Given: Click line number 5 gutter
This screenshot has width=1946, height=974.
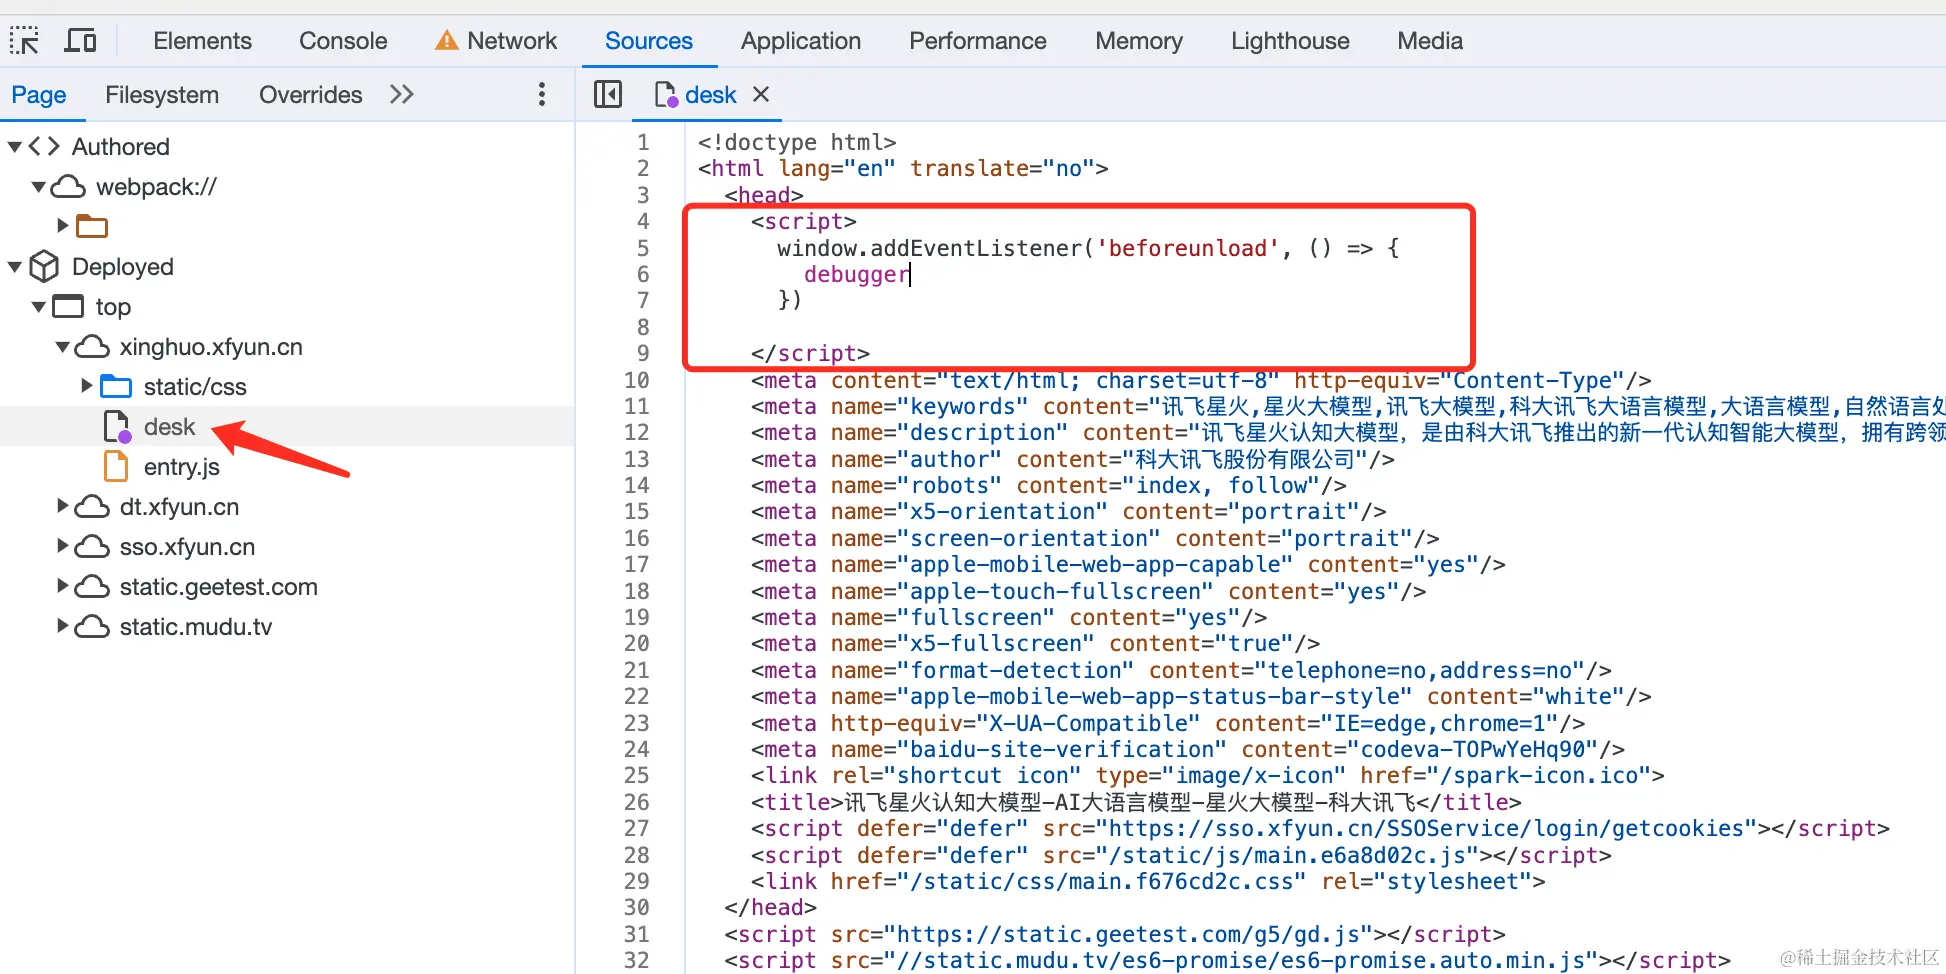Looking at the screenshot, I should 643,248.
